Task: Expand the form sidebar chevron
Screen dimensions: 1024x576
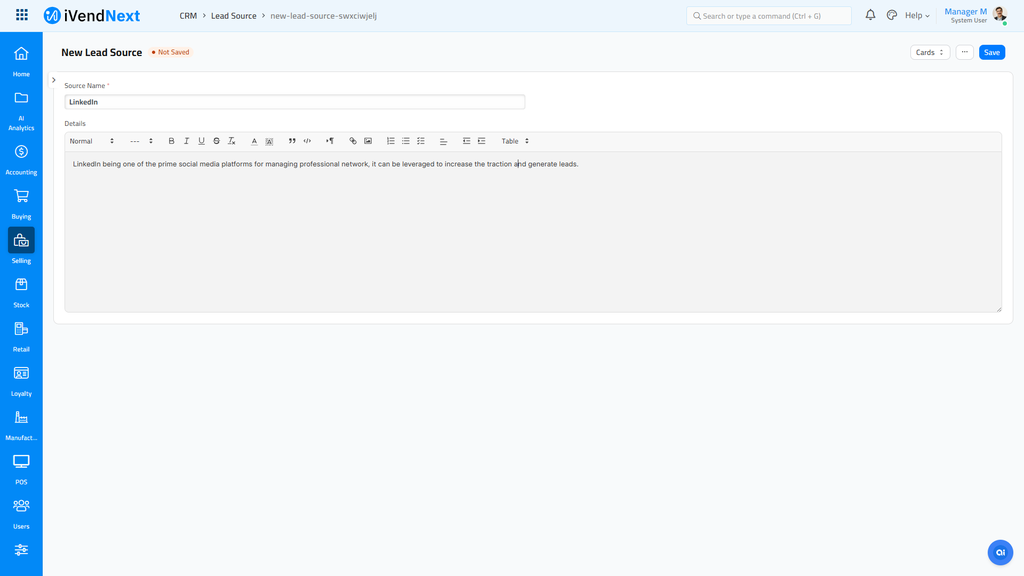Action: pyautogui.click(x=54, y=80)
